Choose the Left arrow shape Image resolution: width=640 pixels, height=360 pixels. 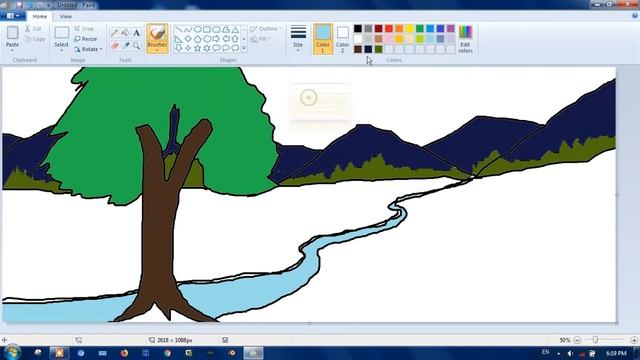pyautogui.click(x=226, y=39)
